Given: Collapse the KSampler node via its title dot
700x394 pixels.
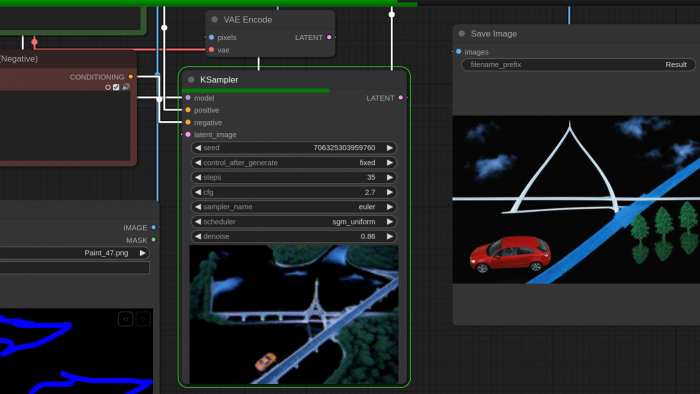Looking at the screenshot, I should [x=191, y=79].
